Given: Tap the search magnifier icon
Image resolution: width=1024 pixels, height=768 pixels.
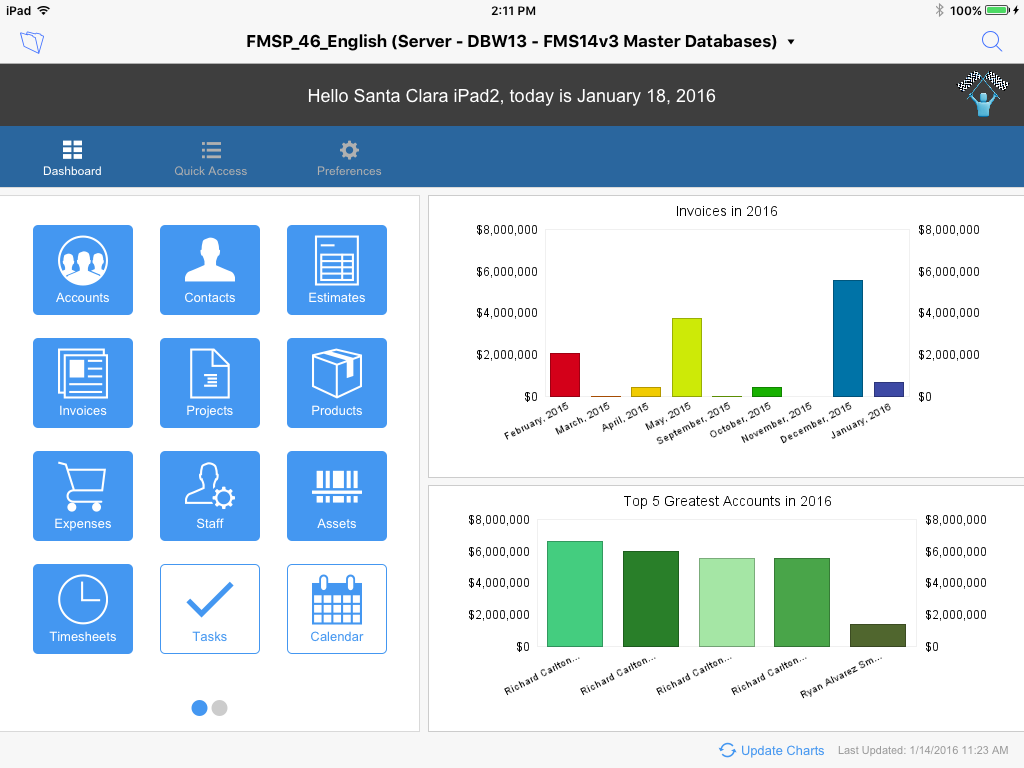Looking at the screenshot, I should (991, 41).
